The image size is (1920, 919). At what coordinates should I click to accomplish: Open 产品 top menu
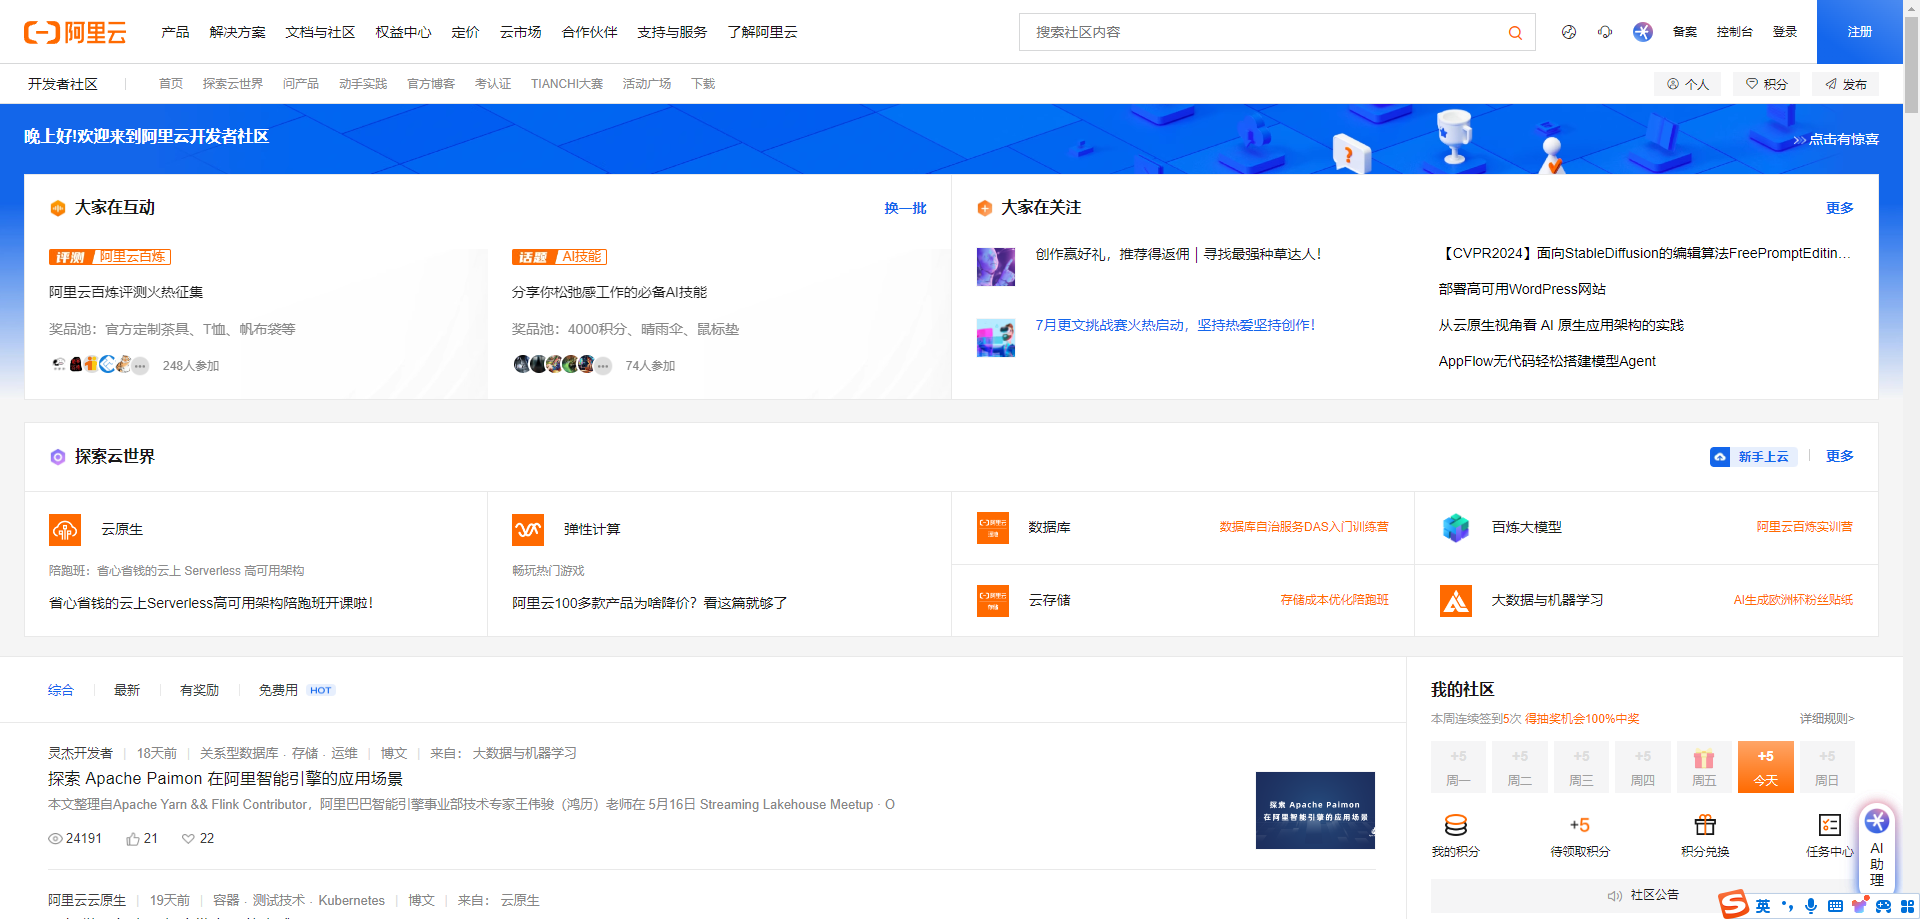pos(175,32)
